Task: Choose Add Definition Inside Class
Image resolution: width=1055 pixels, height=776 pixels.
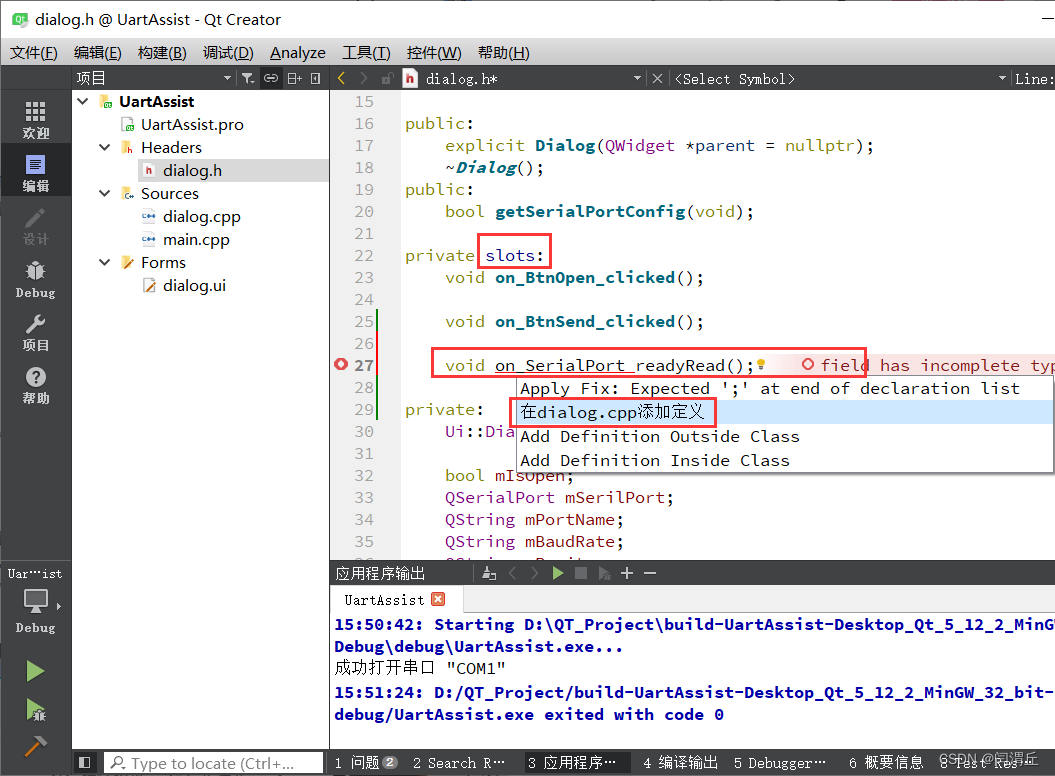Action: [x=785, y=460]
